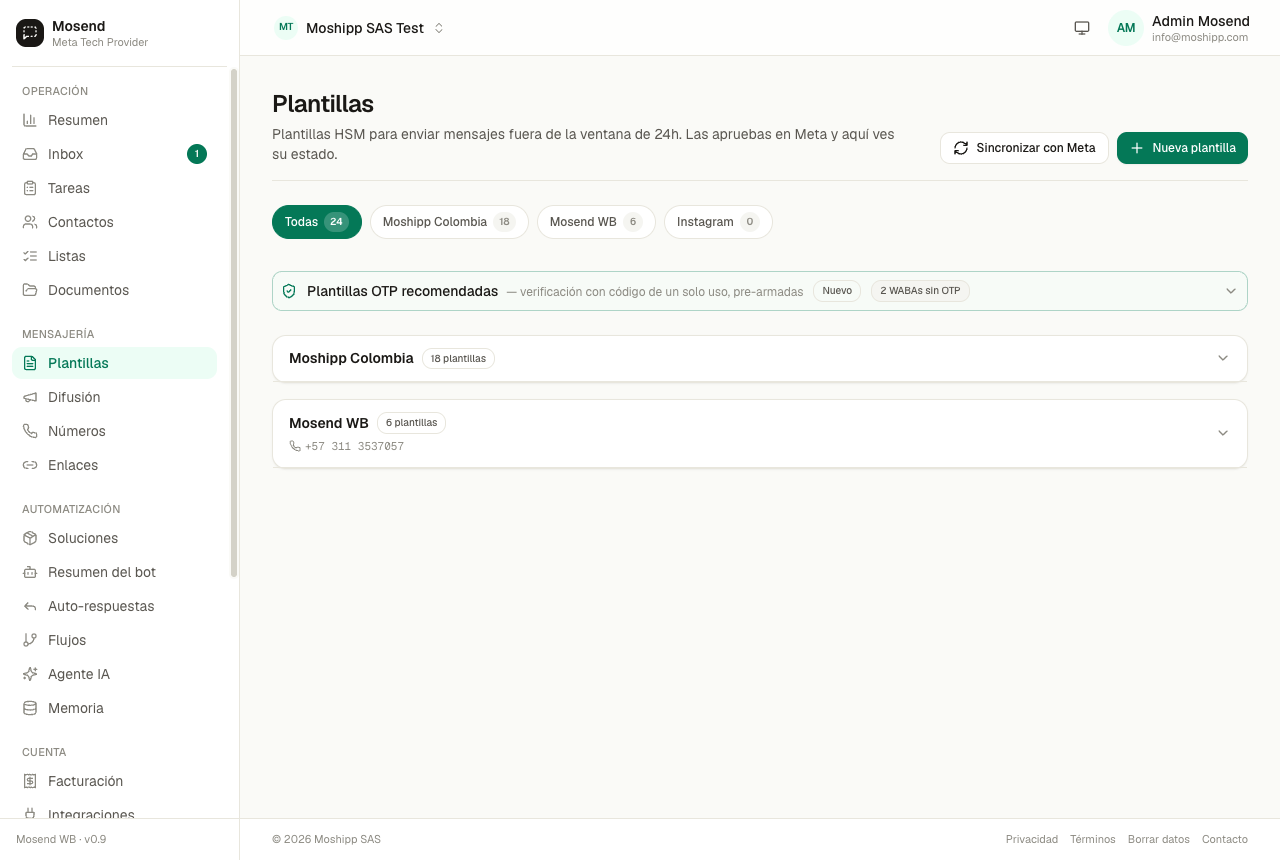Click the Plantillas document icon in sidebar
This screenshot has width=1280, height=860.
coord(30,363)
